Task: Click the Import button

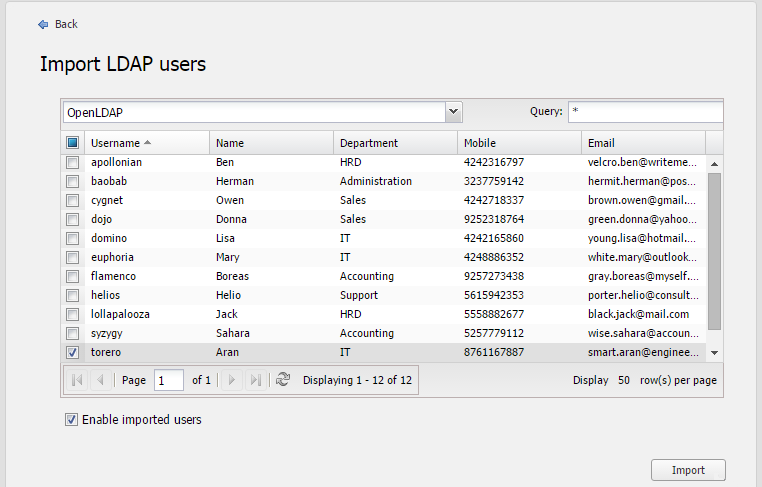Action: 688,470
